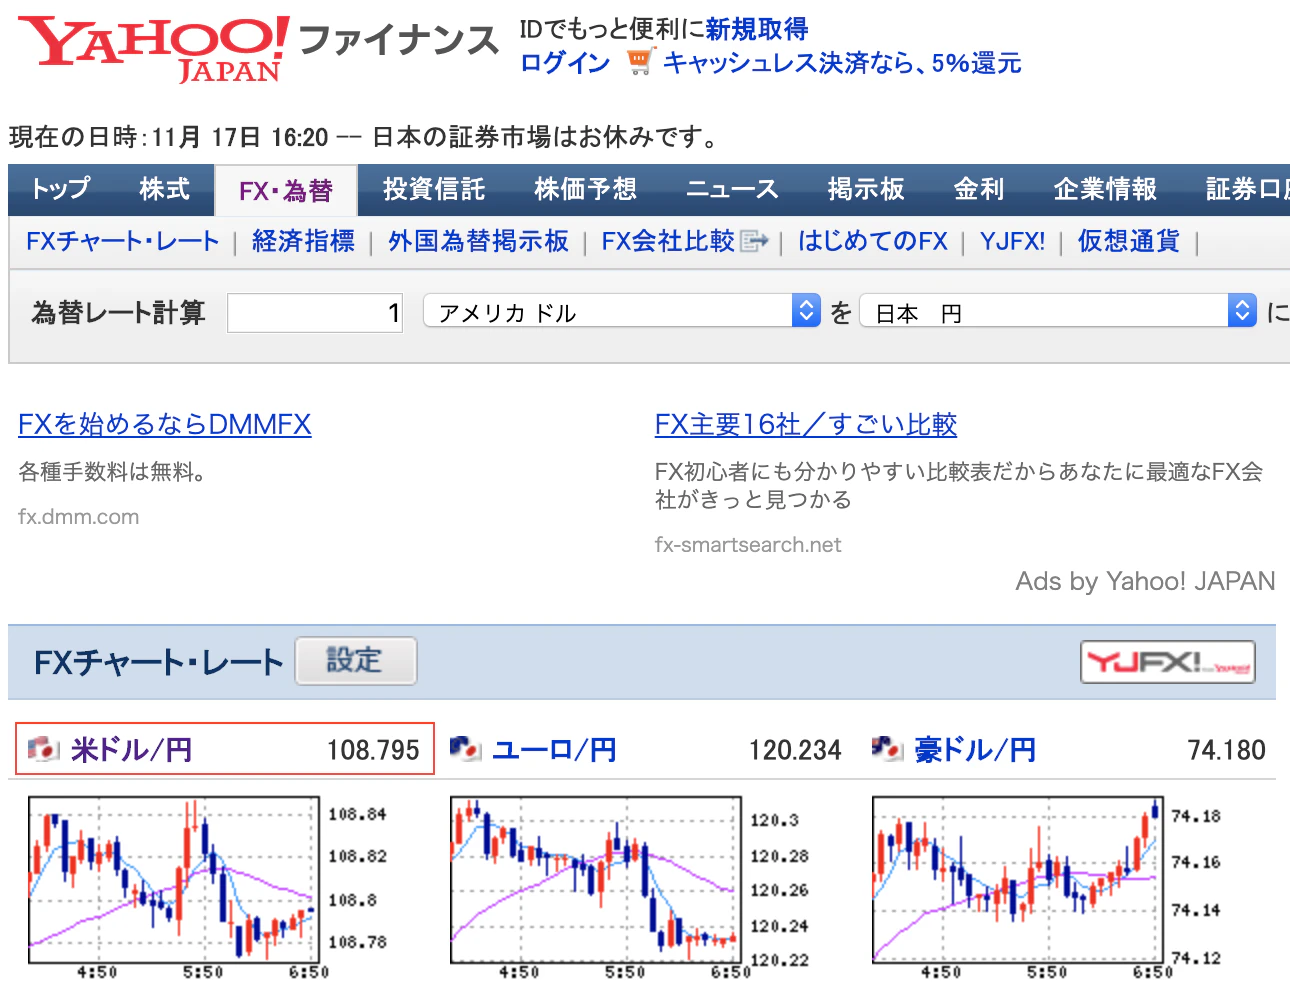
Task: Click the 74.180 rate value
Action: (x=1226, y=750)
